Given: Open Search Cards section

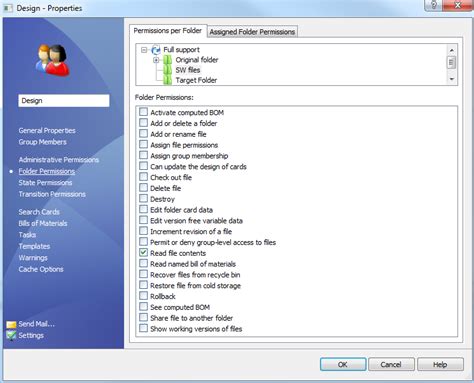Looking at the screenshot, I should 39,212.
